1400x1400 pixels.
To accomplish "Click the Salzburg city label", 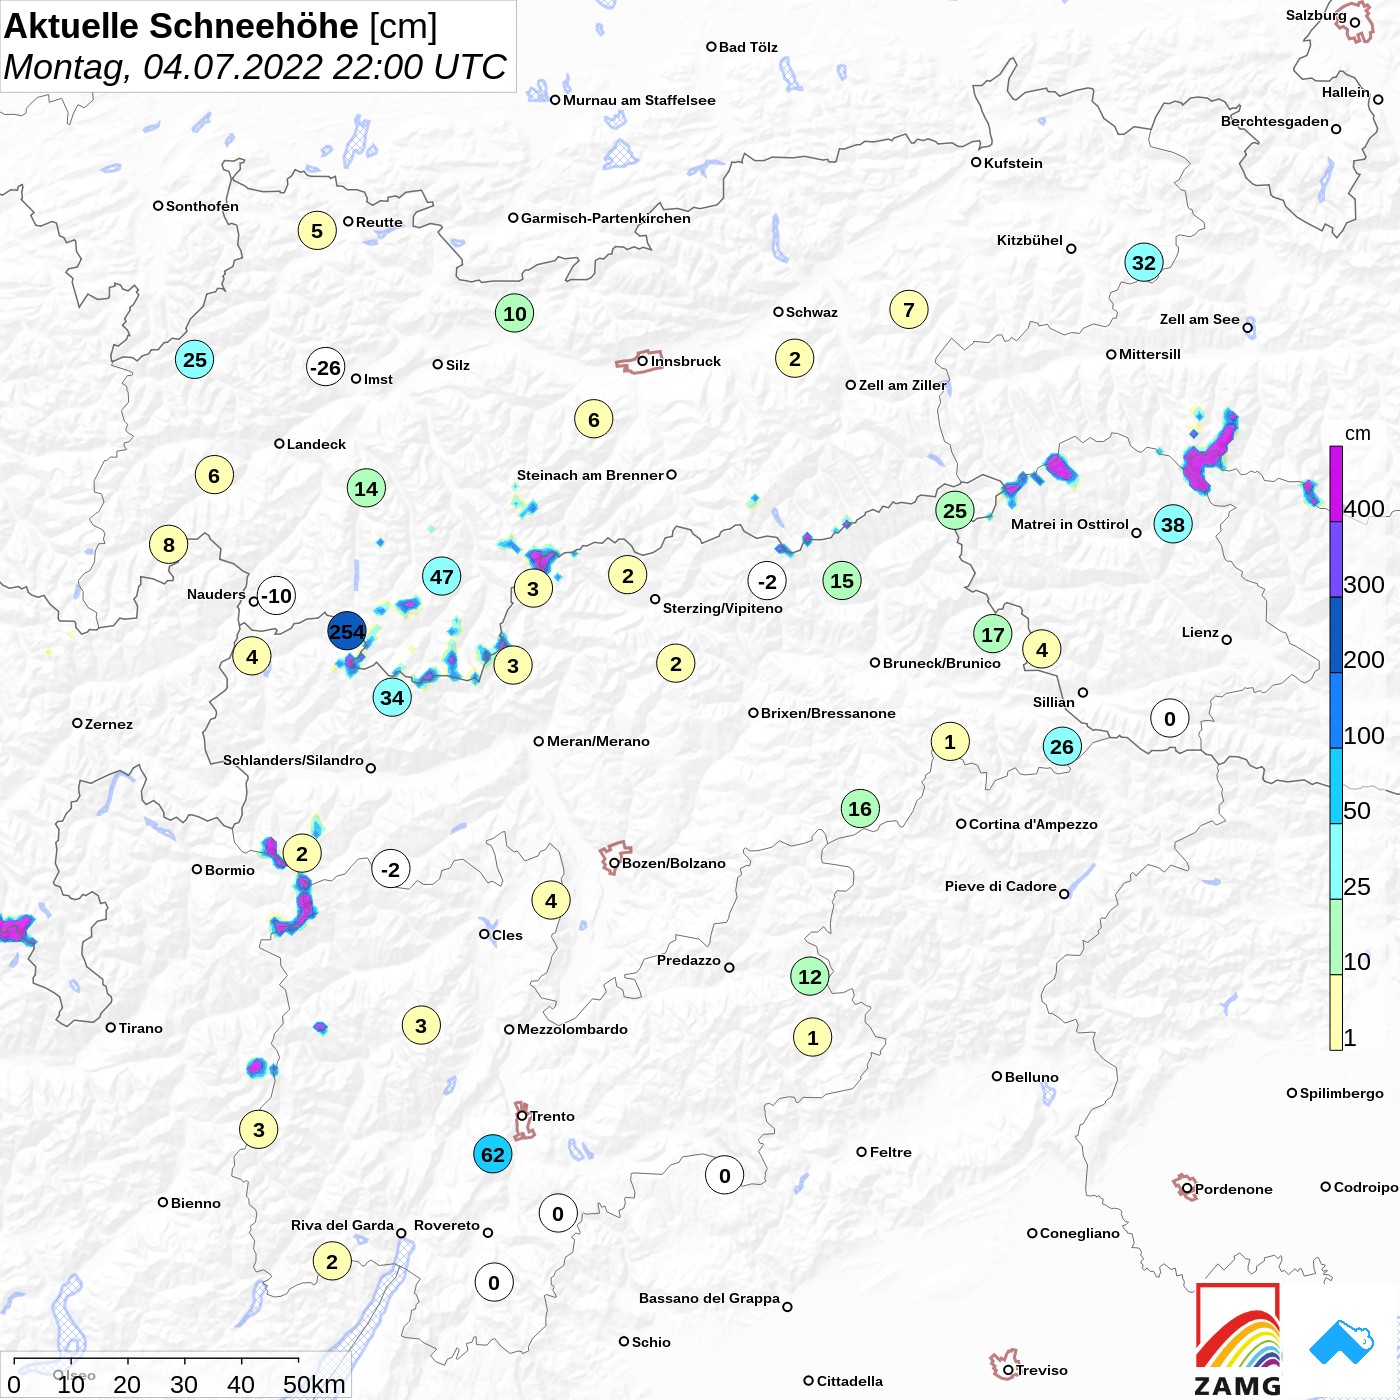I will click(1316, 15).
